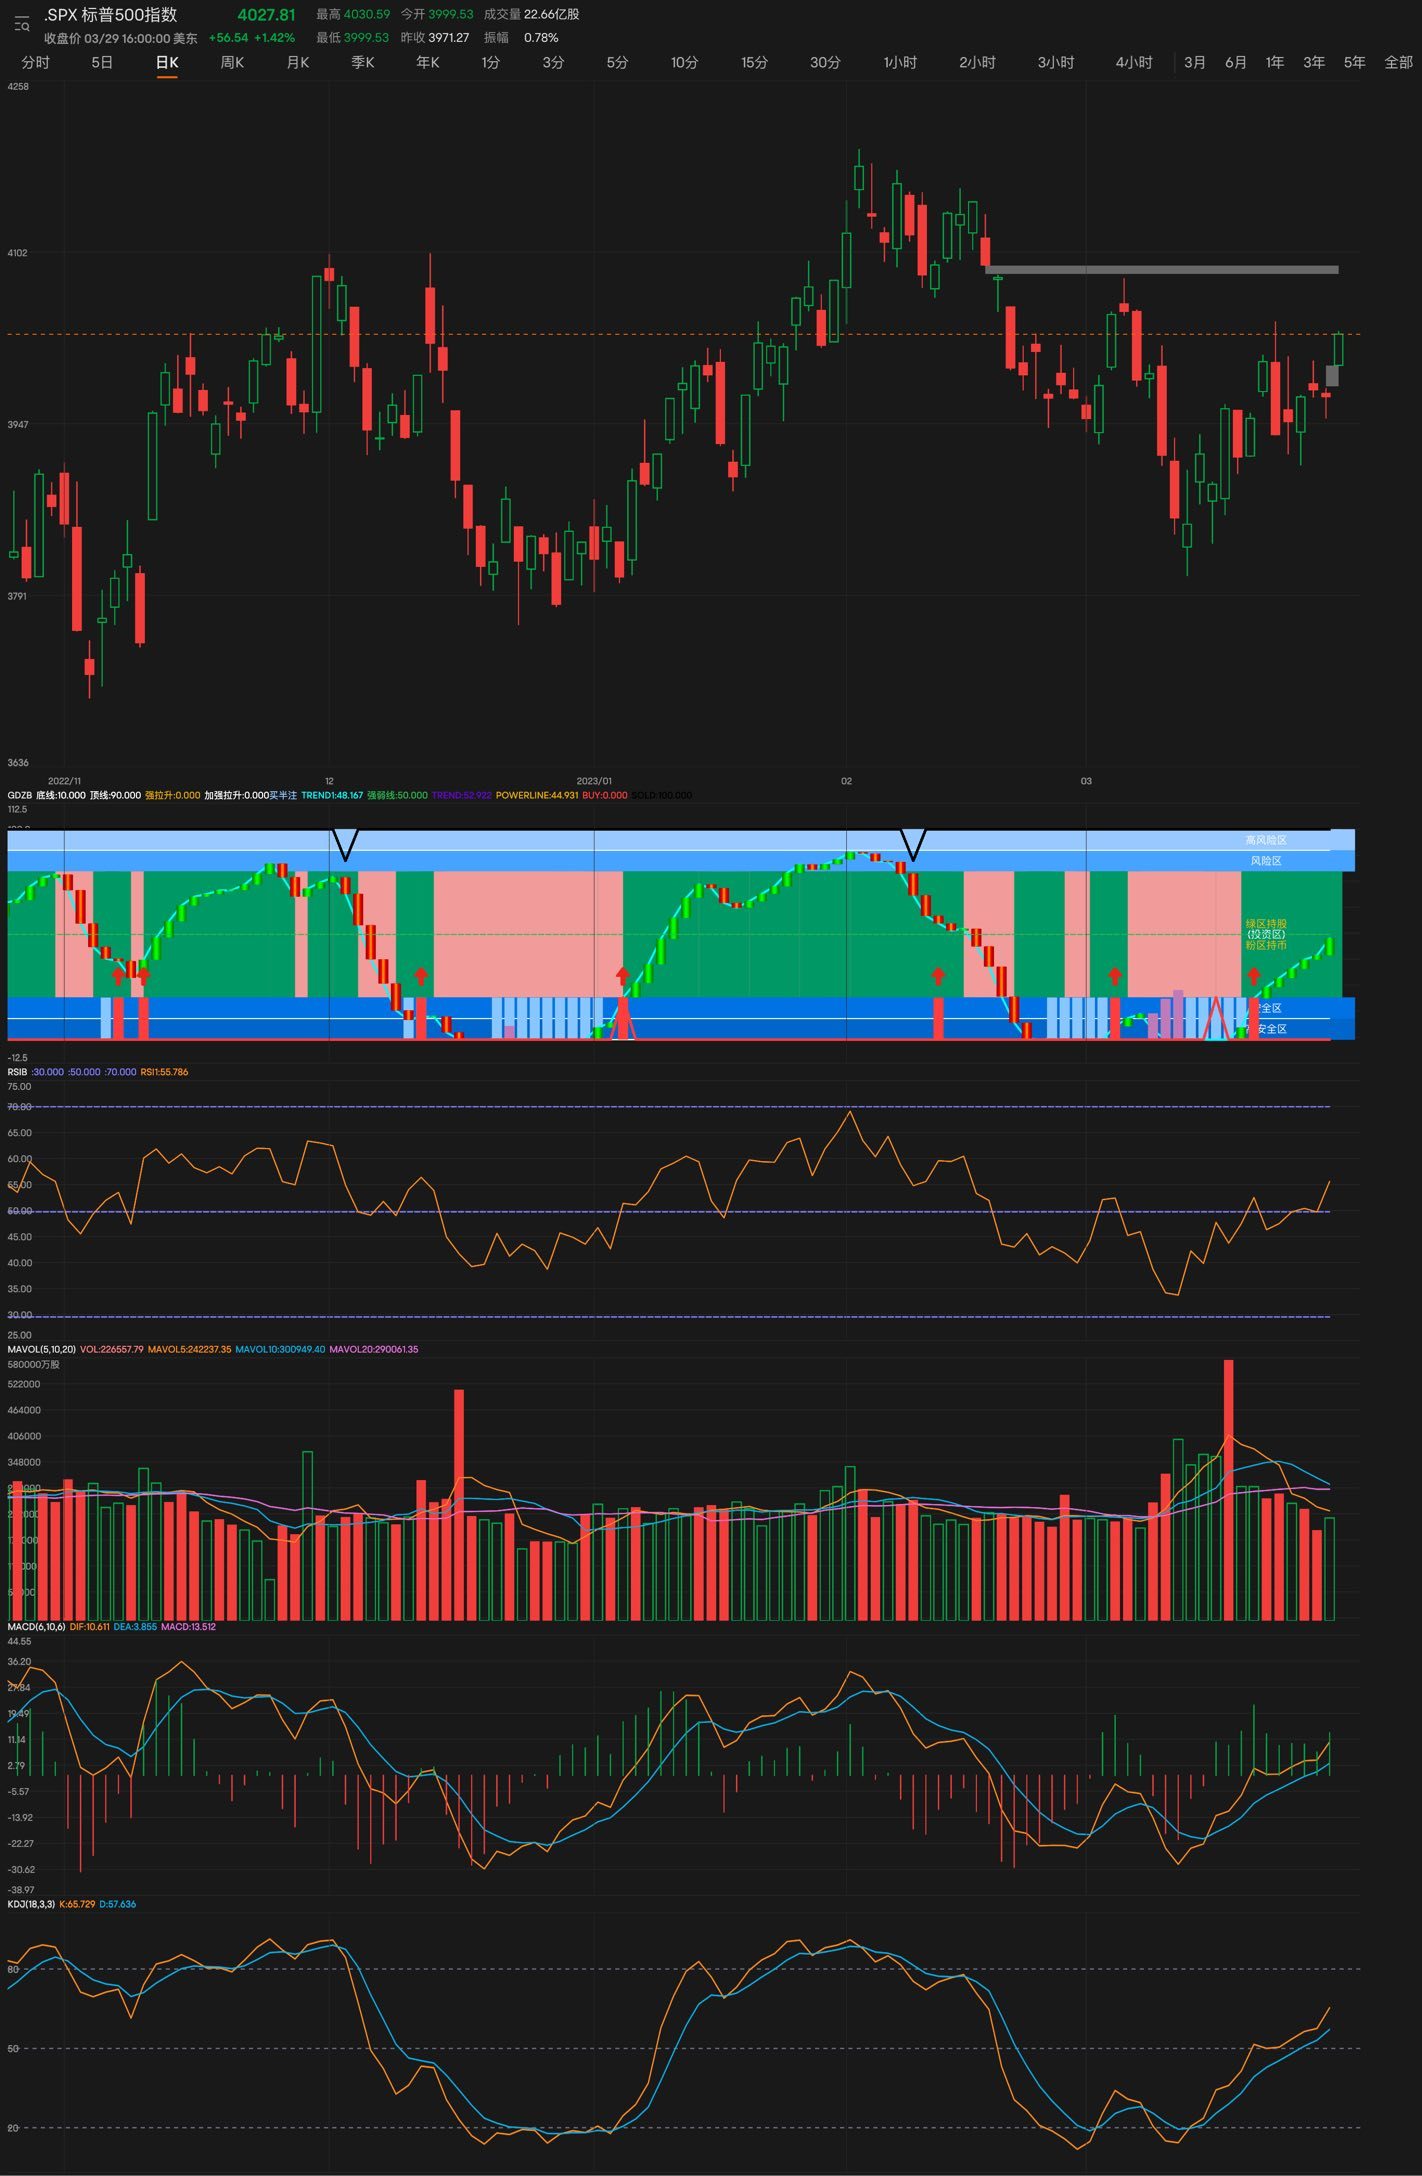1422x2176 pixels.
Task: Choose the 5分 interval
Action: 617,62
